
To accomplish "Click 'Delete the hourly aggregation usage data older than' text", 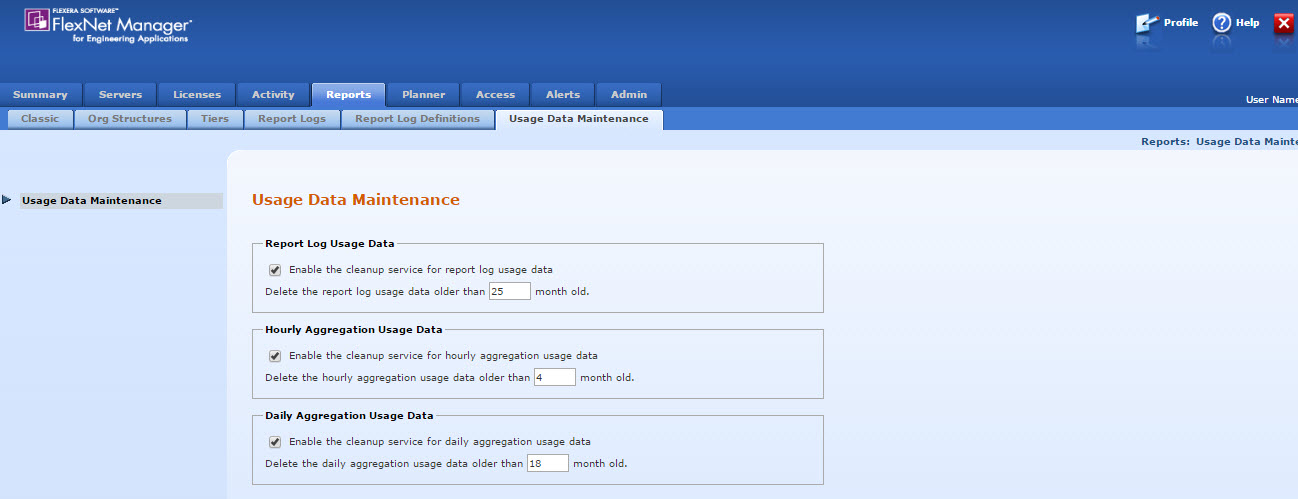I will (x=398, y=378).
